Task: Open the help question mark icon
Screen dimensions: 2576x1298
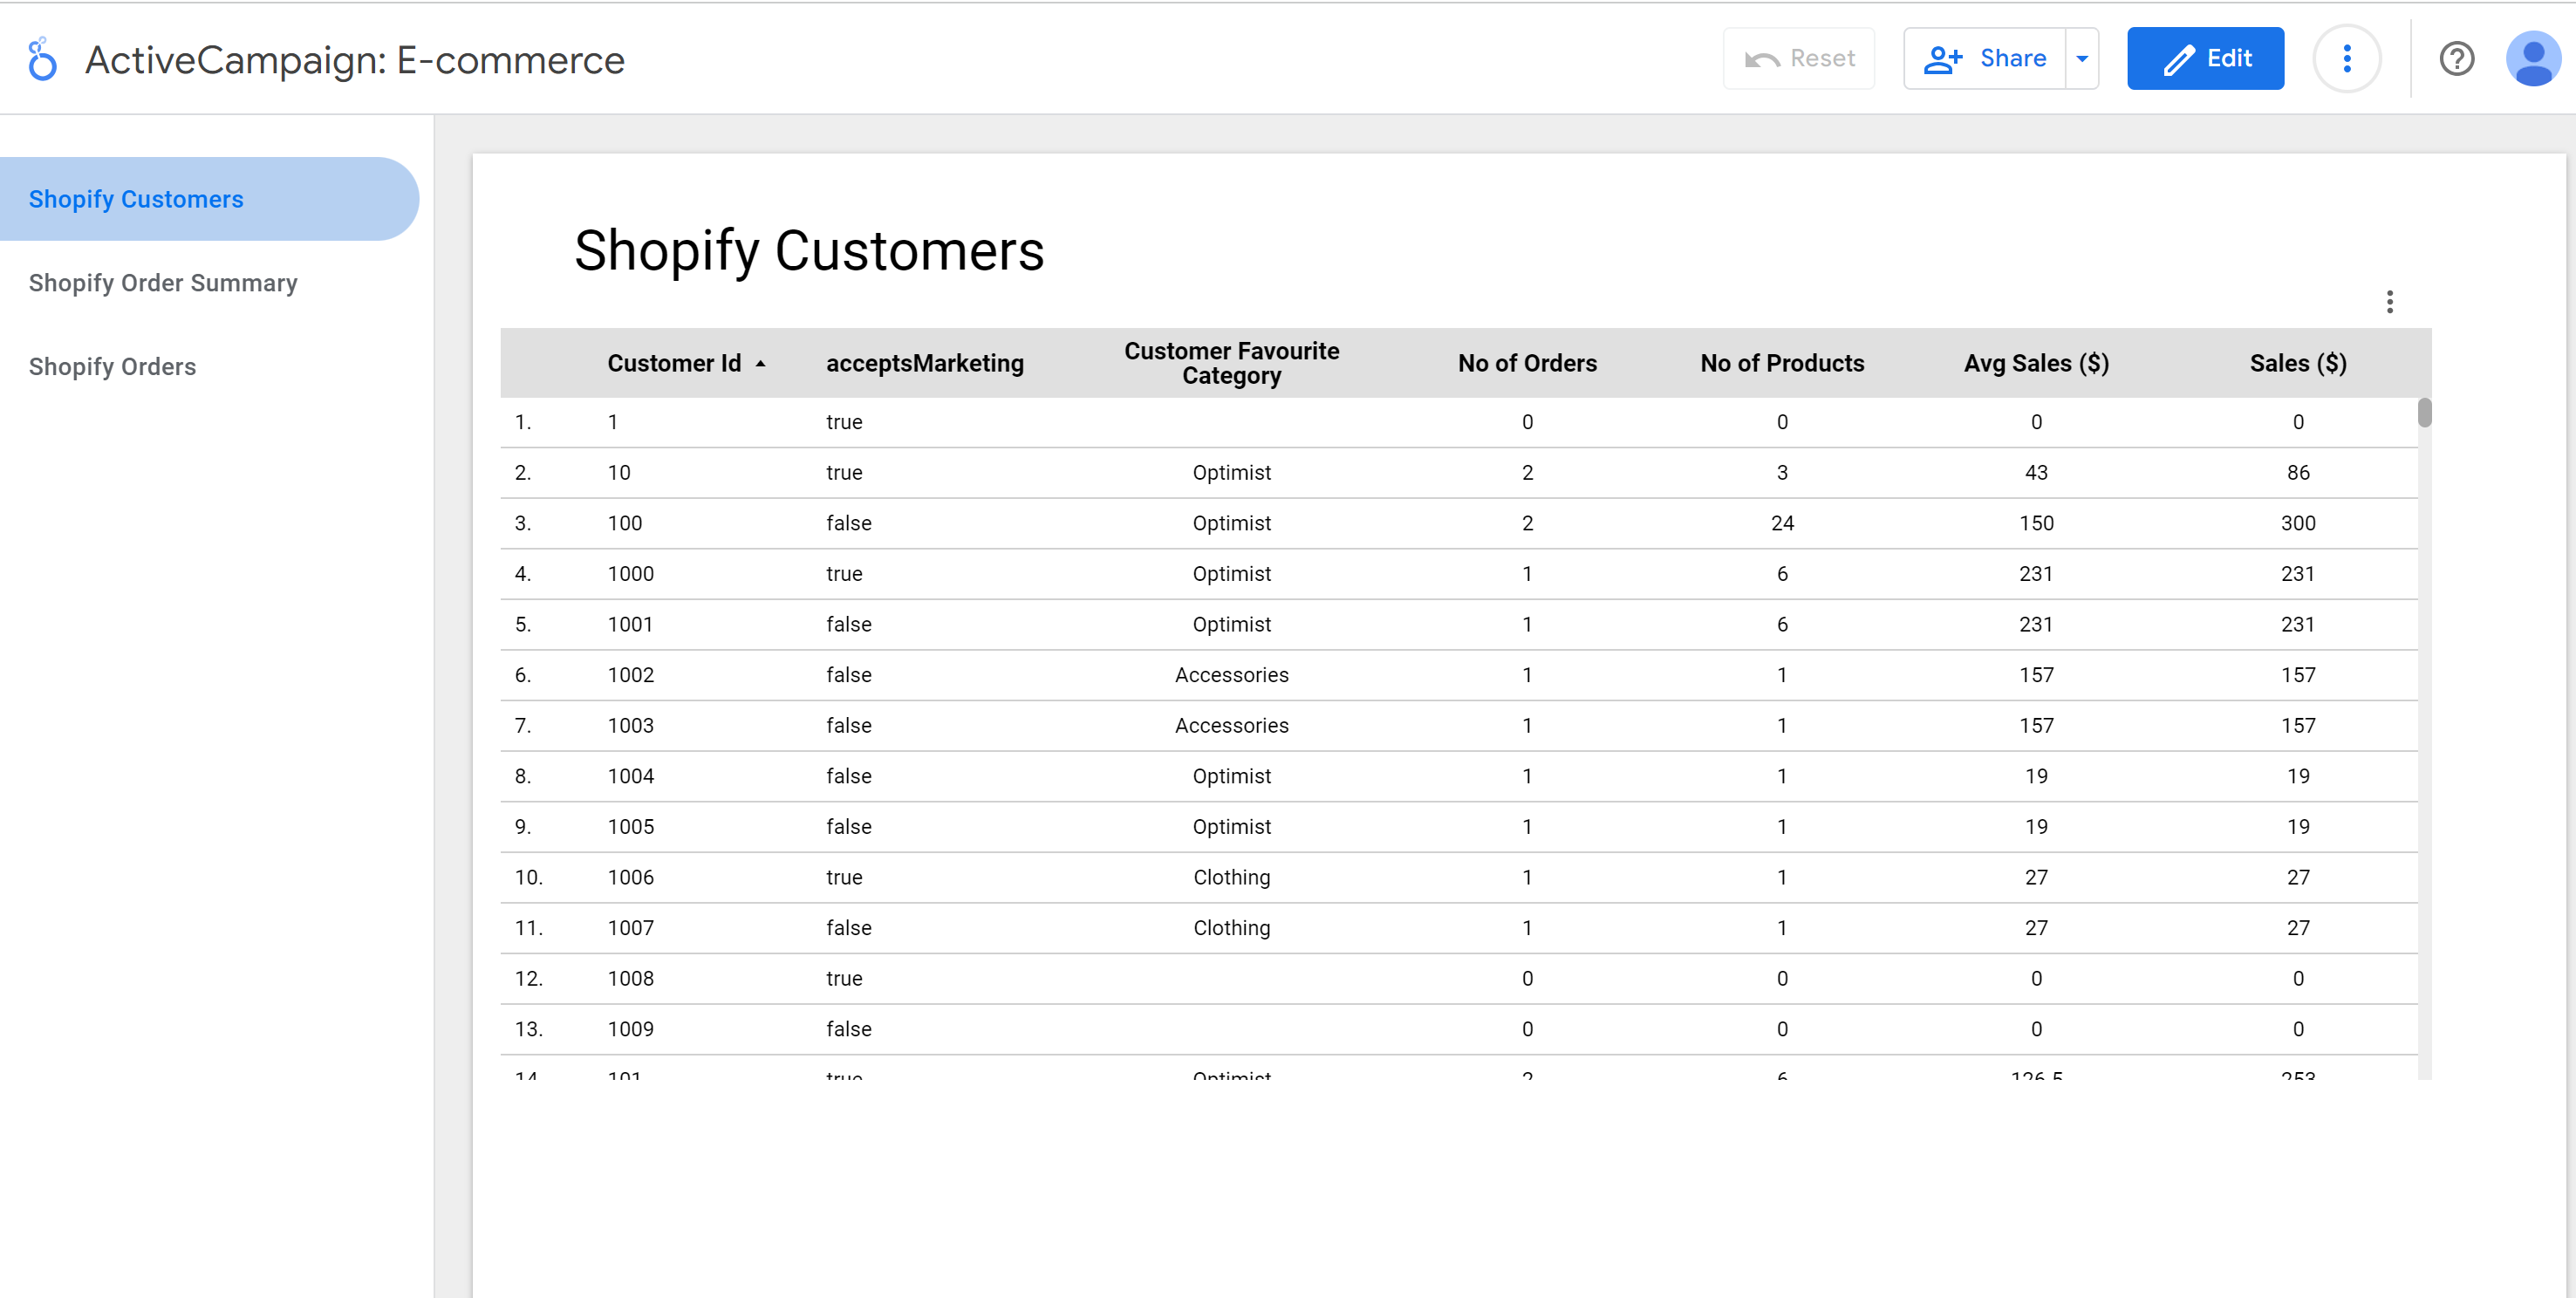Action: [x=2456, y=59]
